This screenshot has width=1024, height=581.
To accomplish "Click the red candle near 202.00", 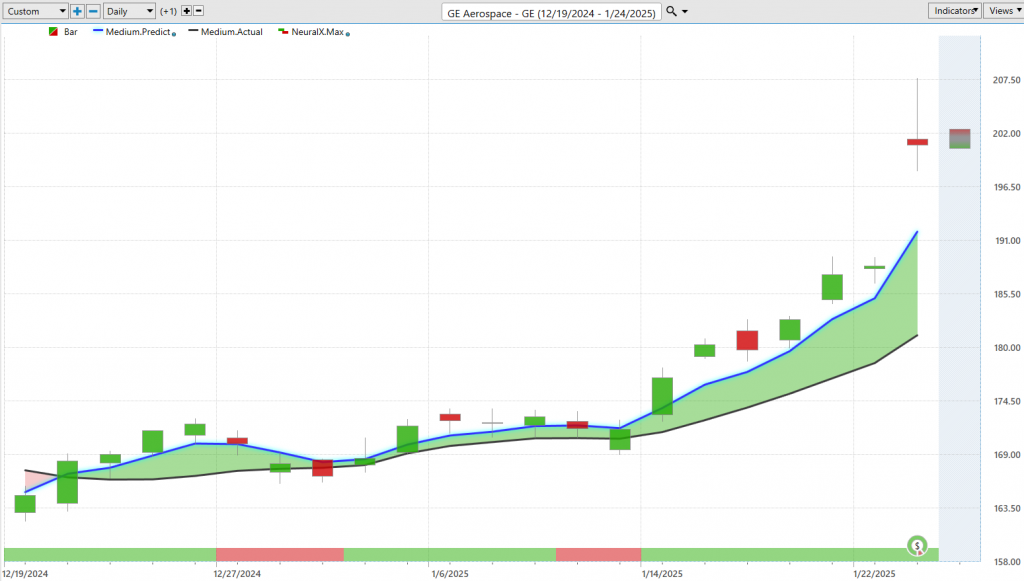I will (917, 142).
